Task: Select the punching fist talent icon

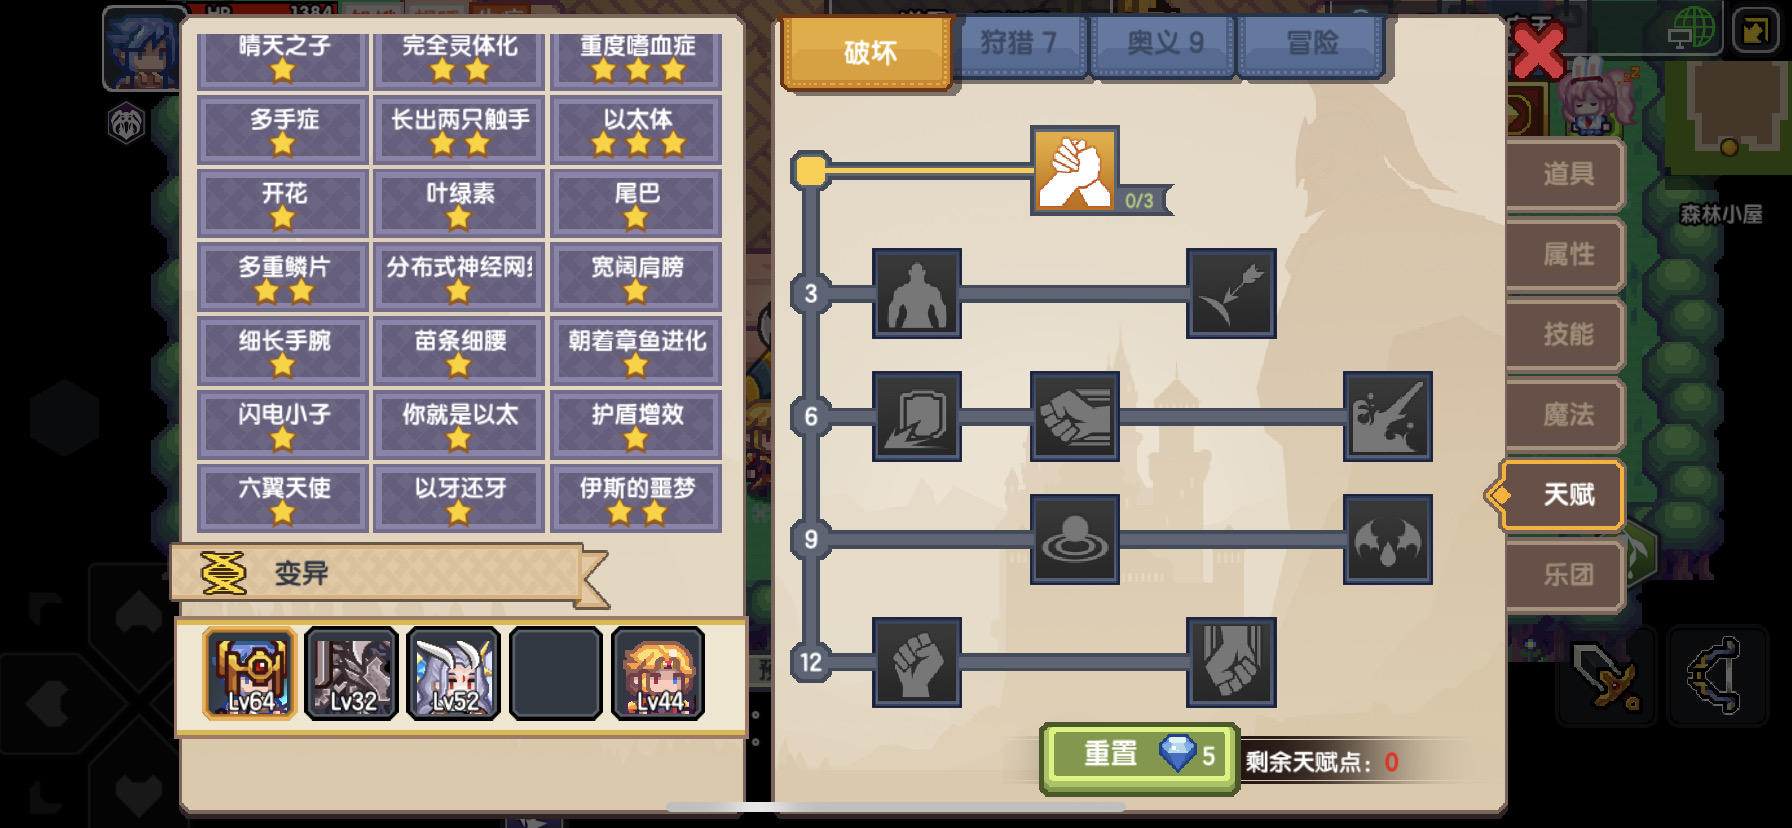Action: [1075, 416]
